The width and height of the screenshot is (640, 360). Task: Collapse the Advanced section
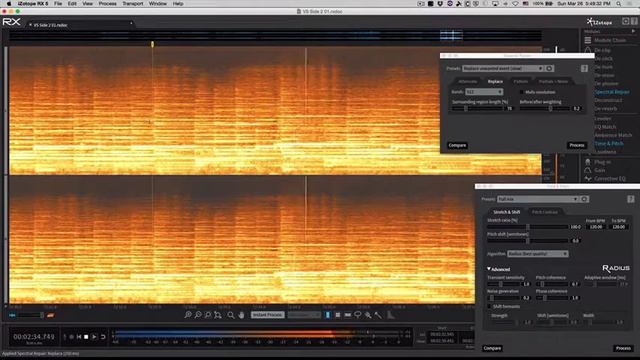(489, 269)
